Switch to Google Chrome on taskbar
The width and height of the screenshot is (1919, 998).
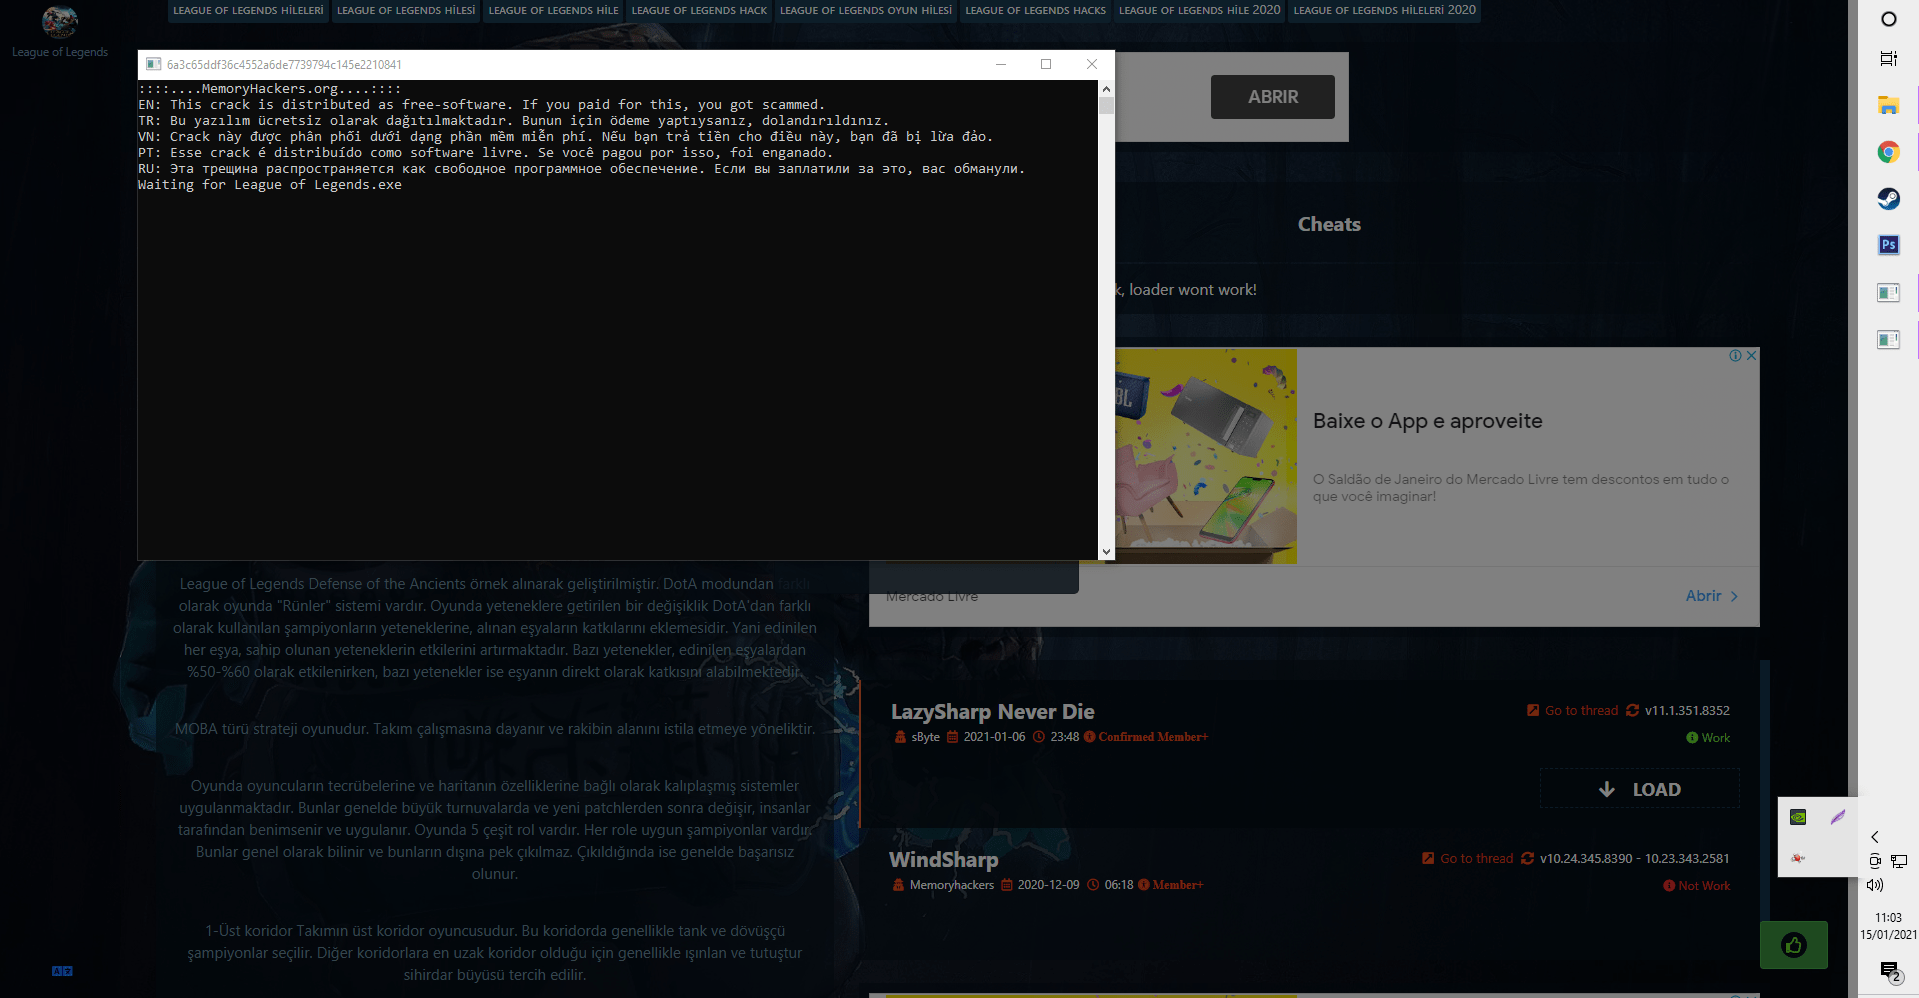pos(1888,152)
